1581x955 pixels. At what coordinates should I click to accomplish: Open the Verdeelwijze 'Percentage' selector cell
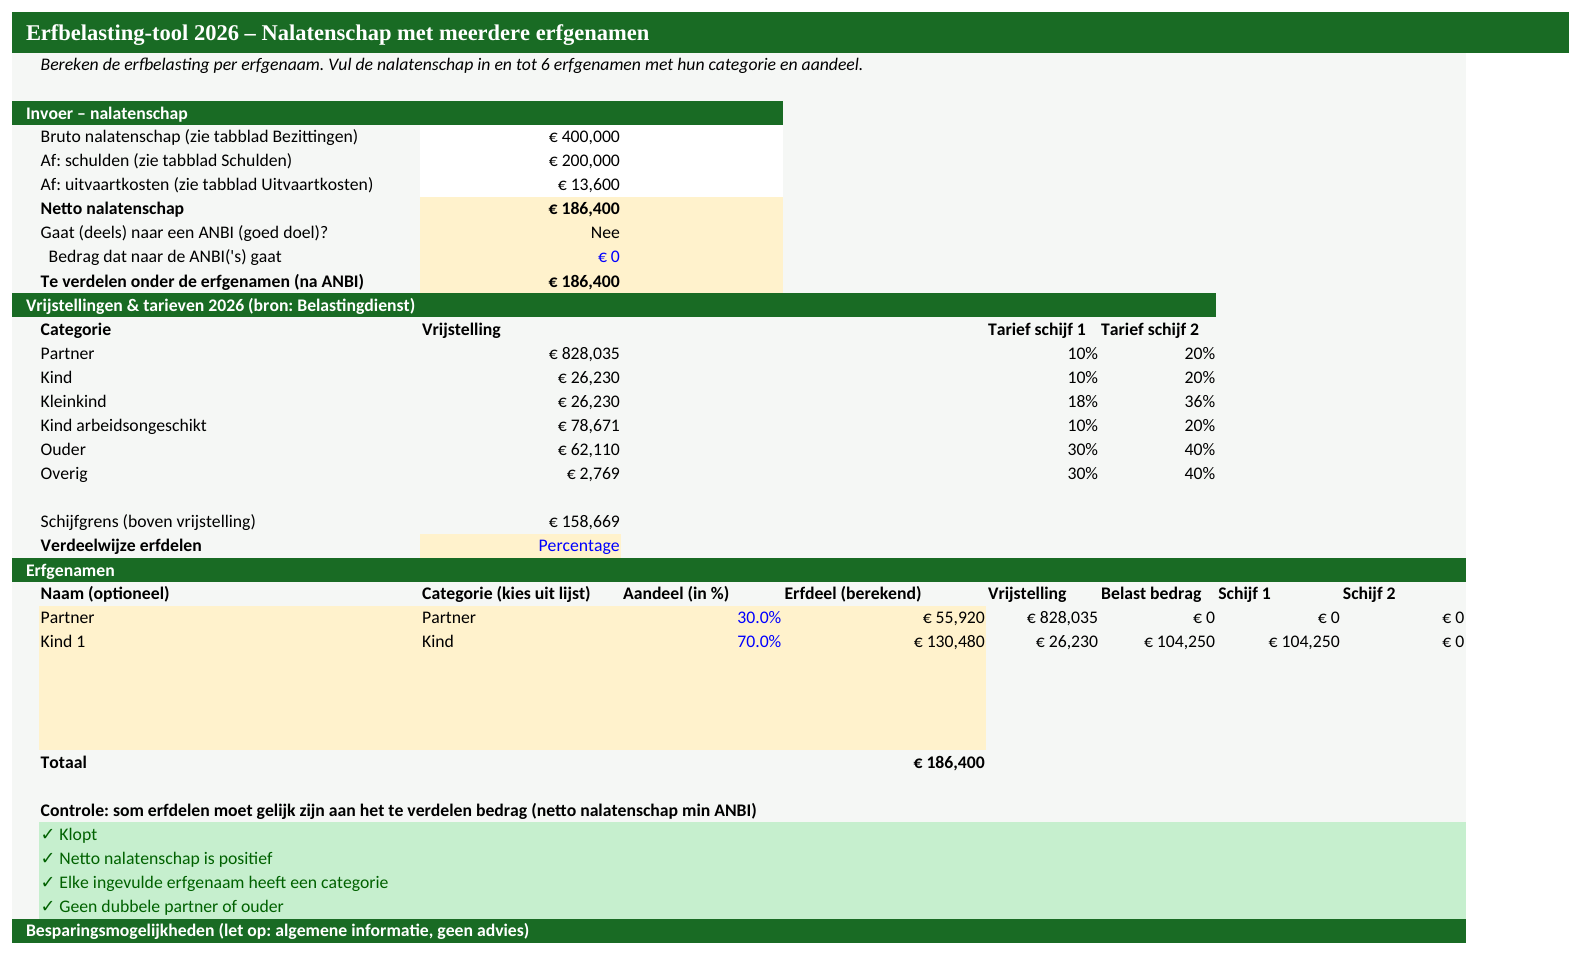[x=520, y=546]
